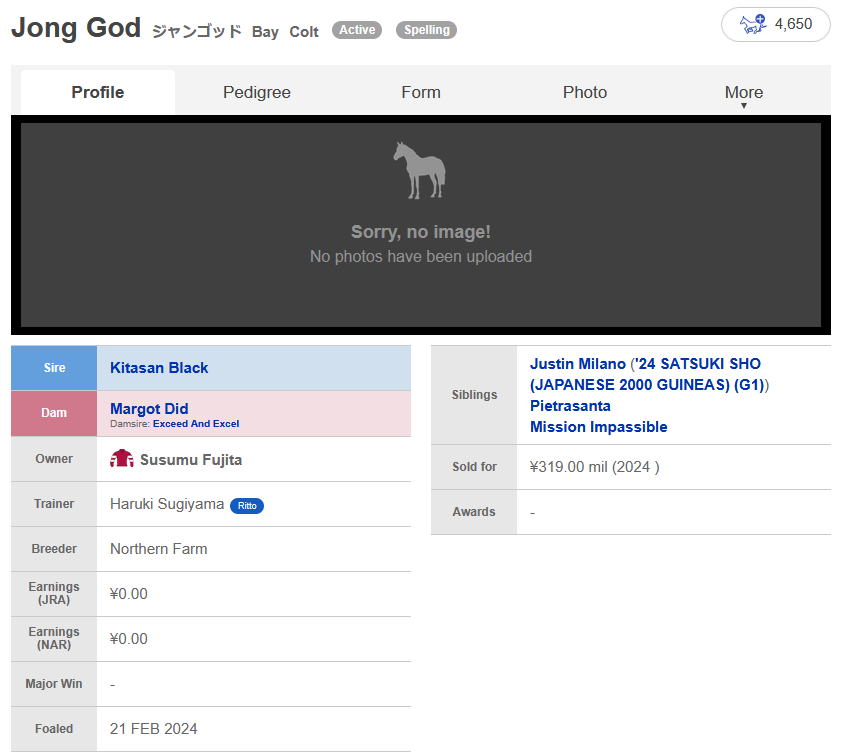Screen dimensions: 843x755
Task: Expand the More tab dropdown arrow
Action: coord(744,106)
